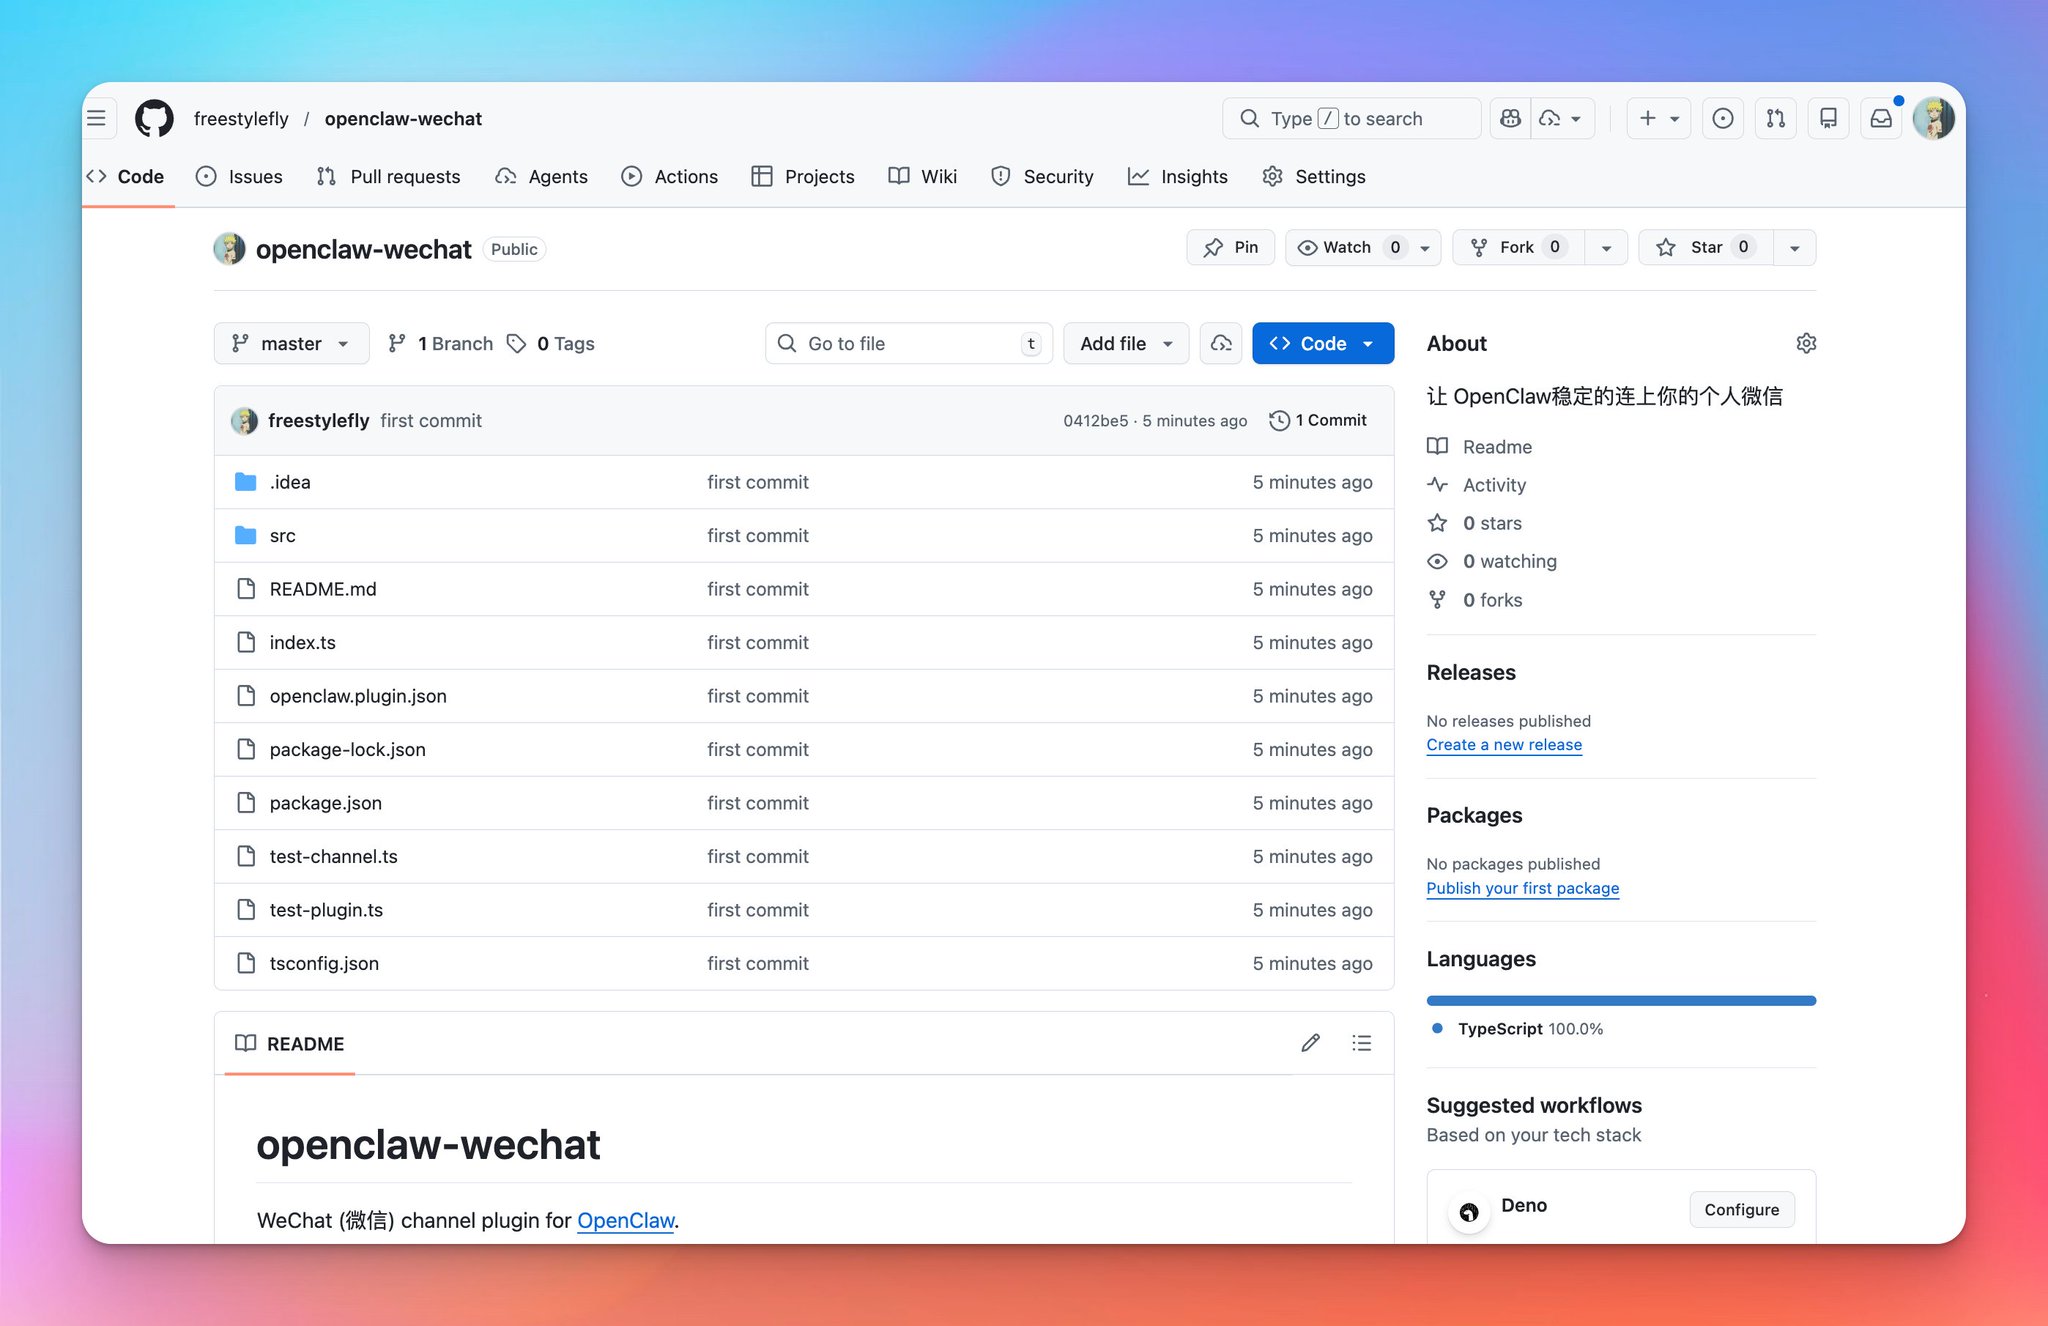
Task: Click the Create a new release link
Action: click(1504, 745)
